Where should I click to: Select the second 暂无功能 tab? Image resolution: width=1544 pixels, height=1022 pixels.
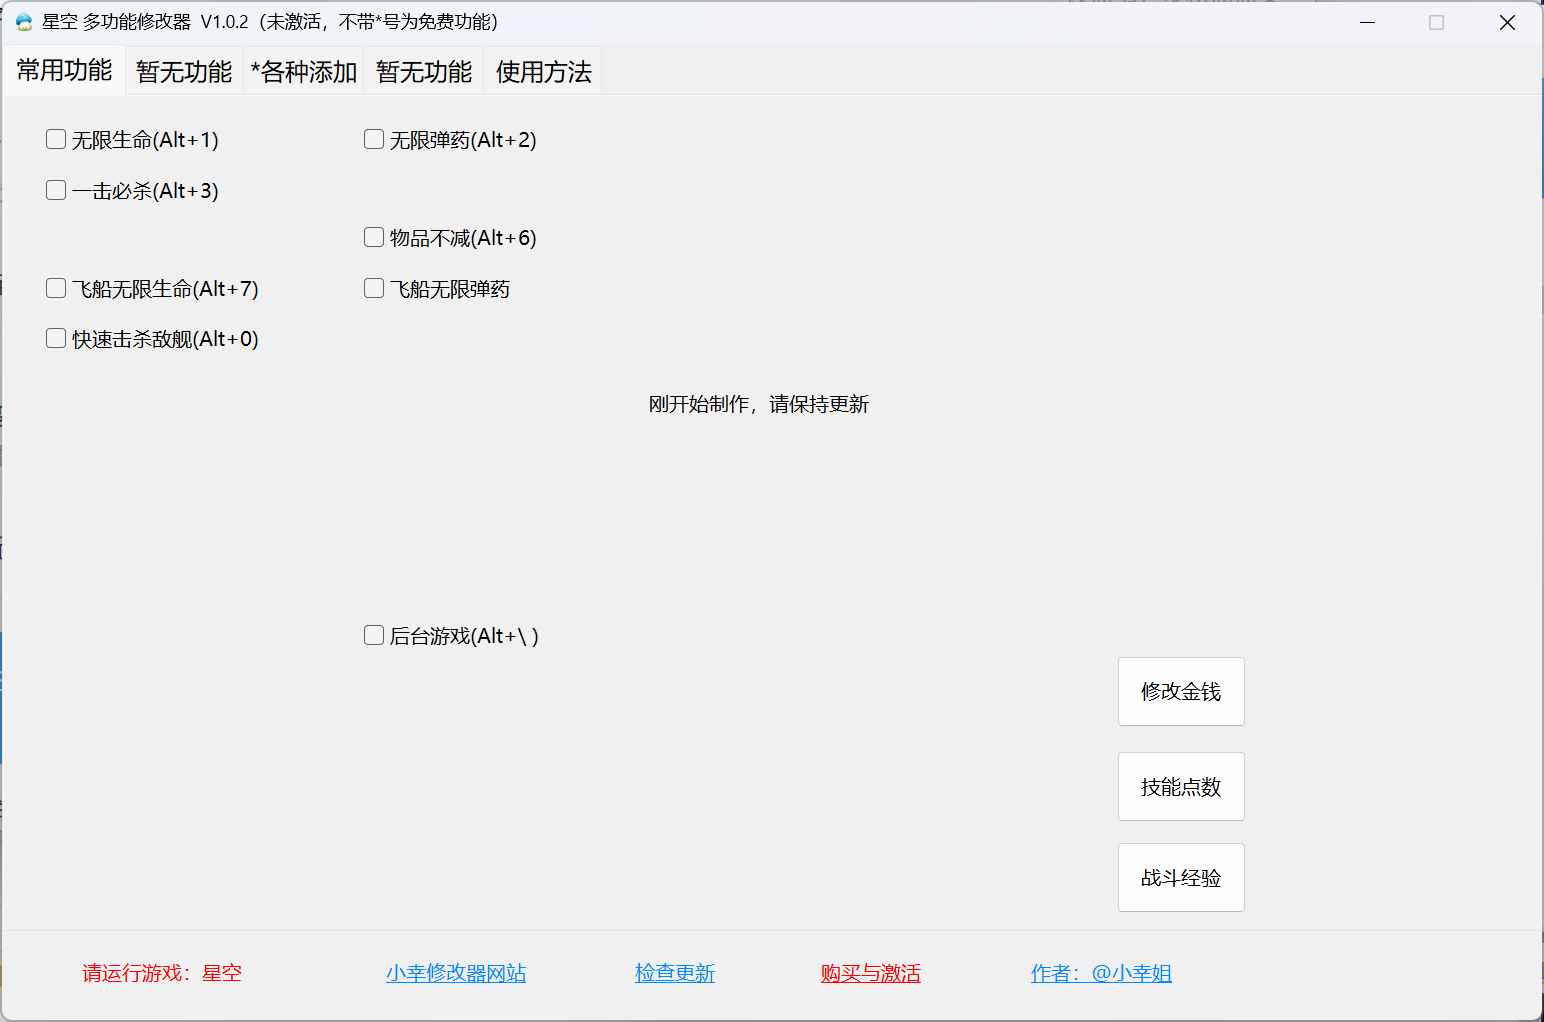tap(423, 71)
